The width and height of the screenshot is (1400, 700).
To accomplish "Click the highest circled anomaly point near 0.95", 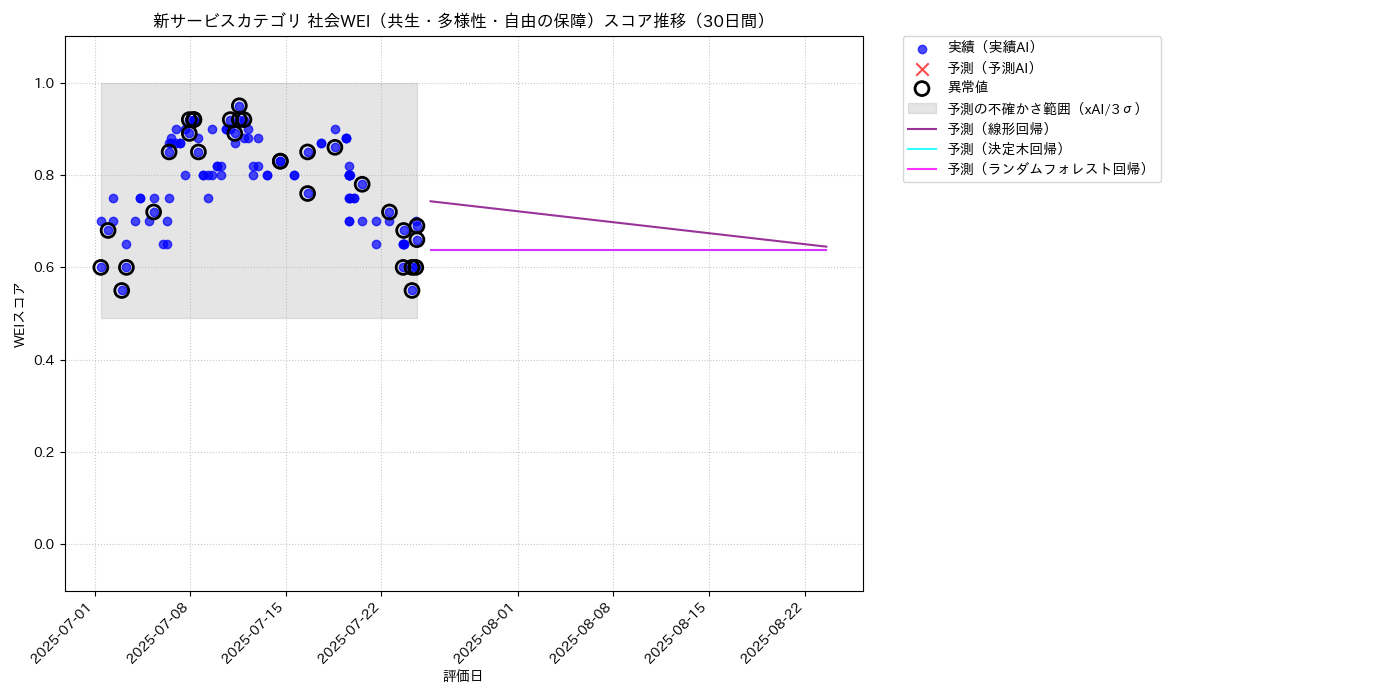I will pyautogui.click(x=239, y=106).
